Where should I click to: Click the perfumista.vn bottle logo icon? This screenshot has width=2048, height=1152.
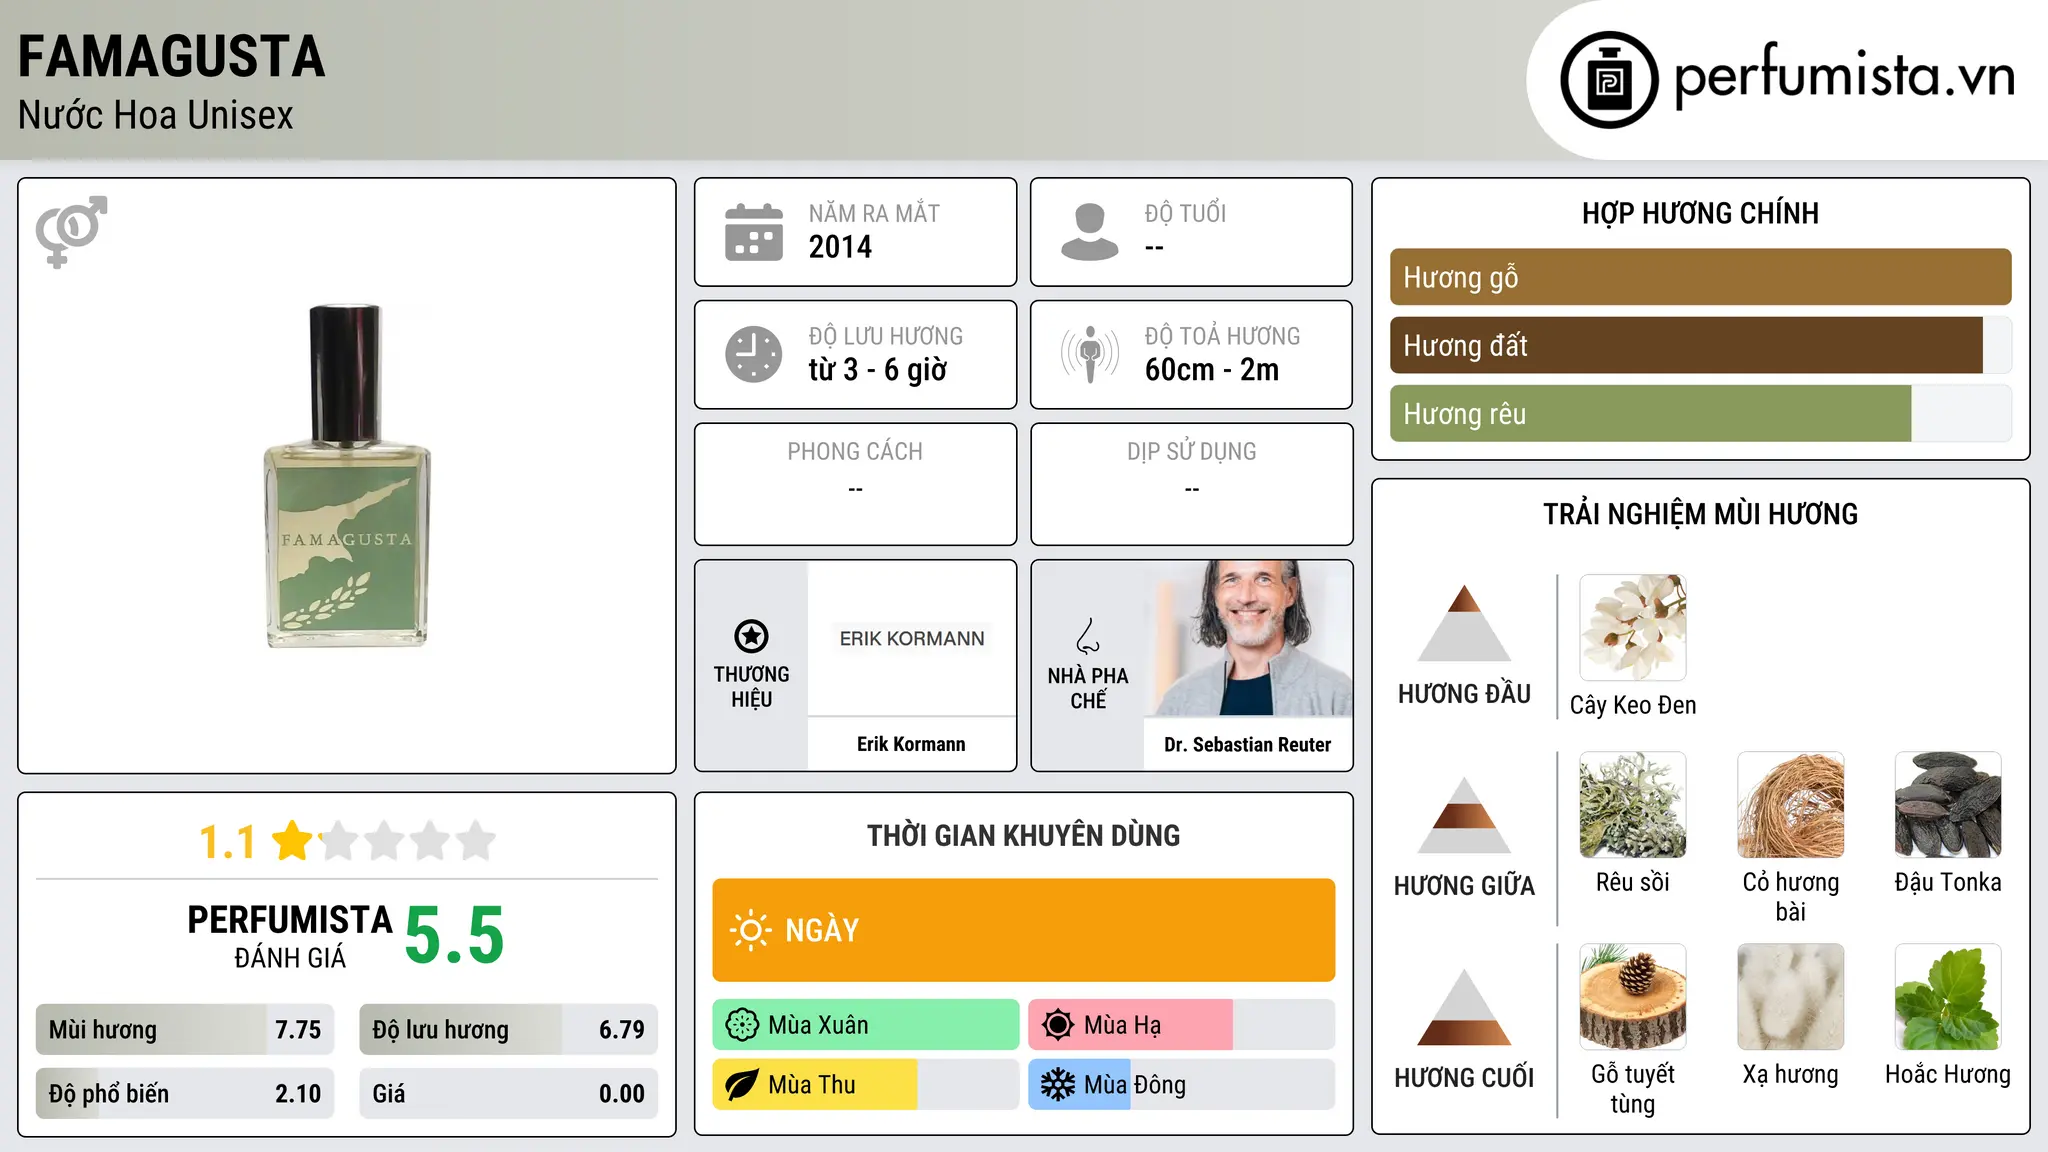(1609, 80)
